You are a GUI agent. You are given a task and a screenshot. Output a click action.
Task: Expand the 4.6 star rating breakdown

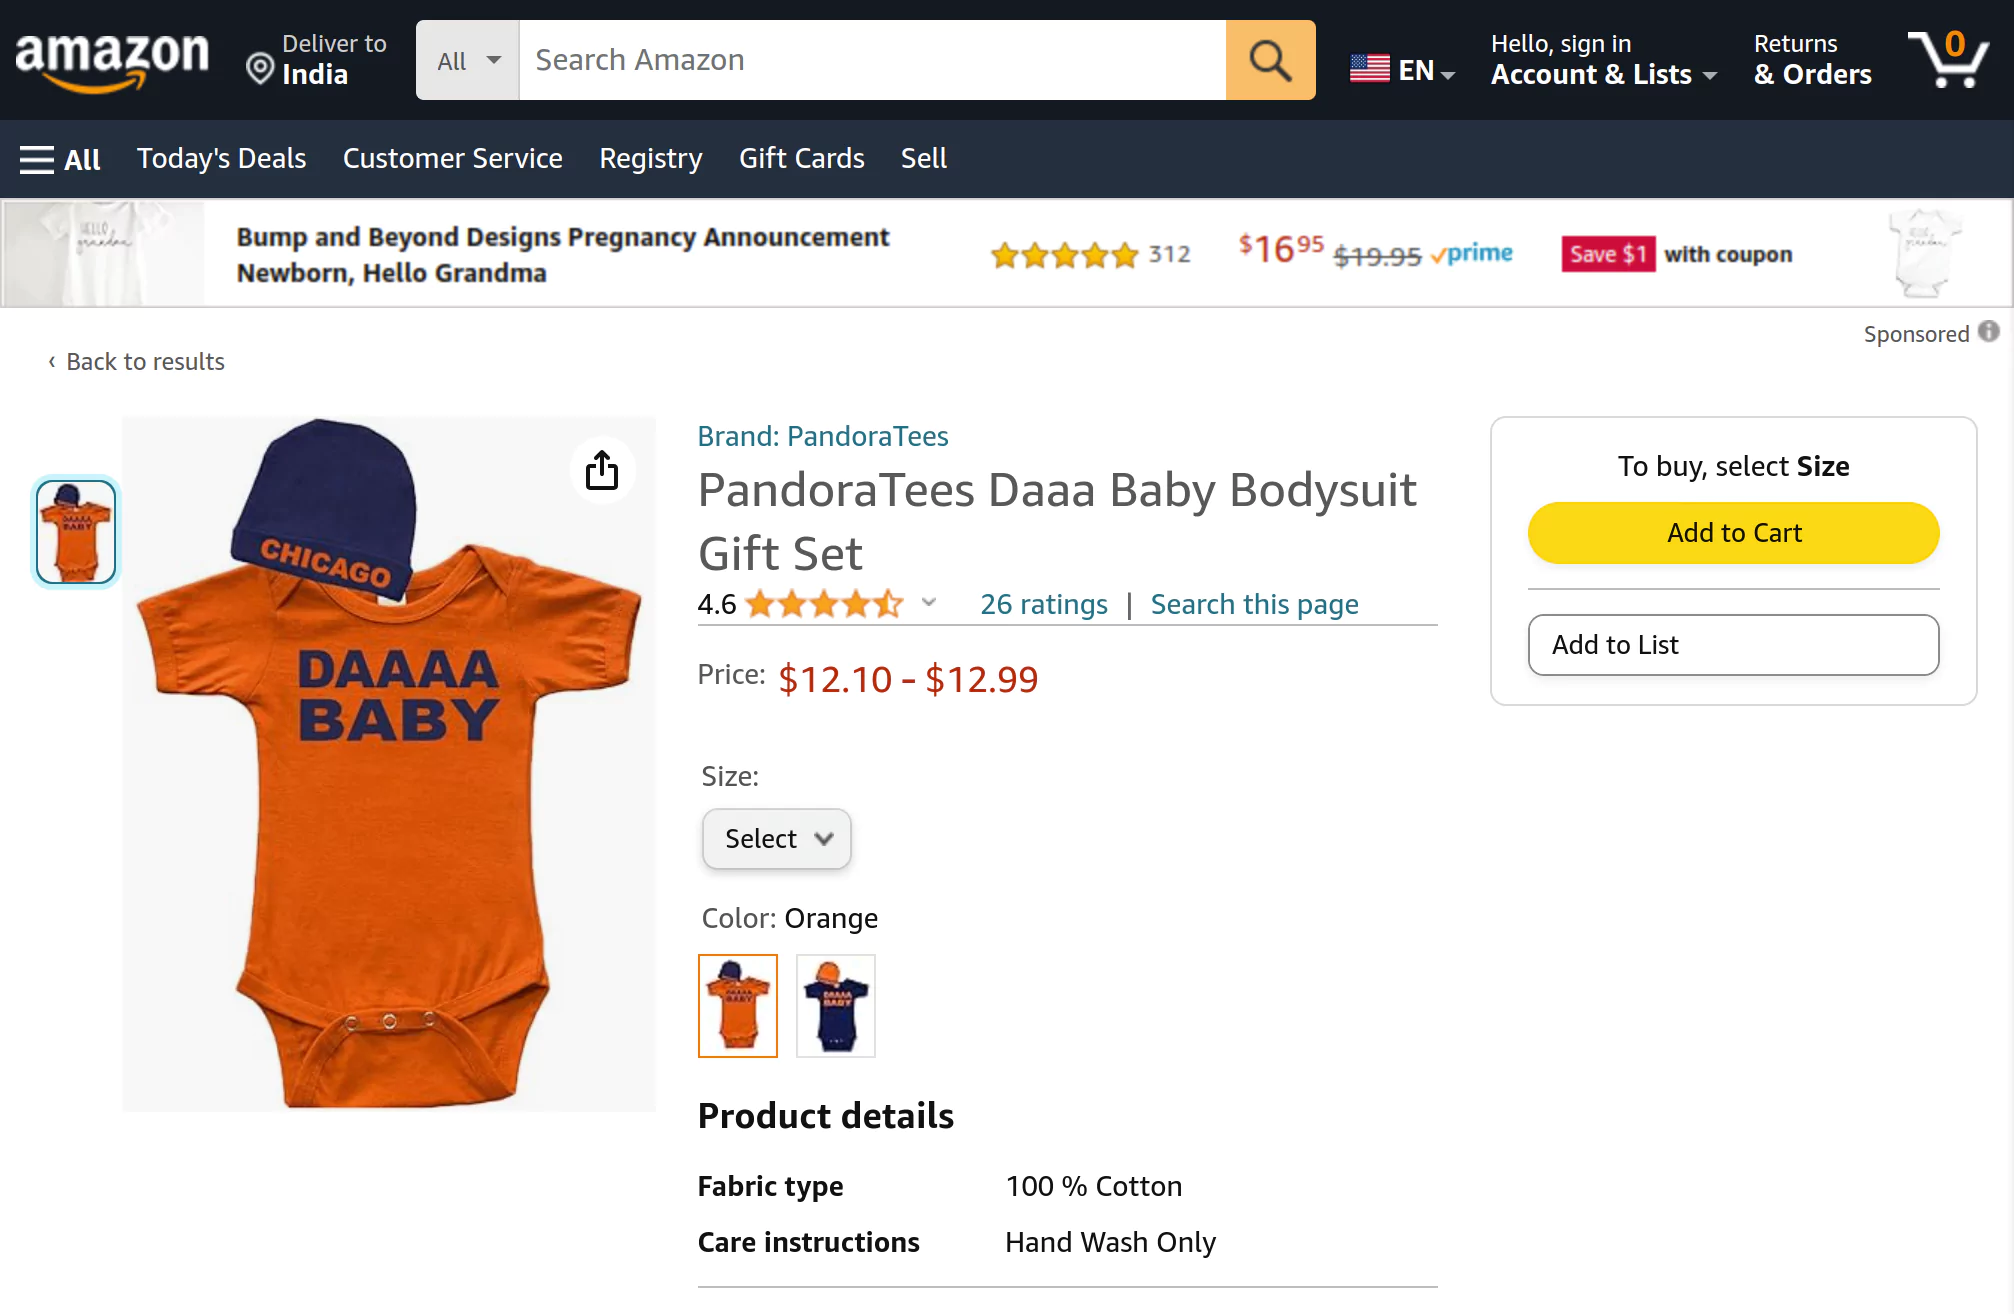929,603
